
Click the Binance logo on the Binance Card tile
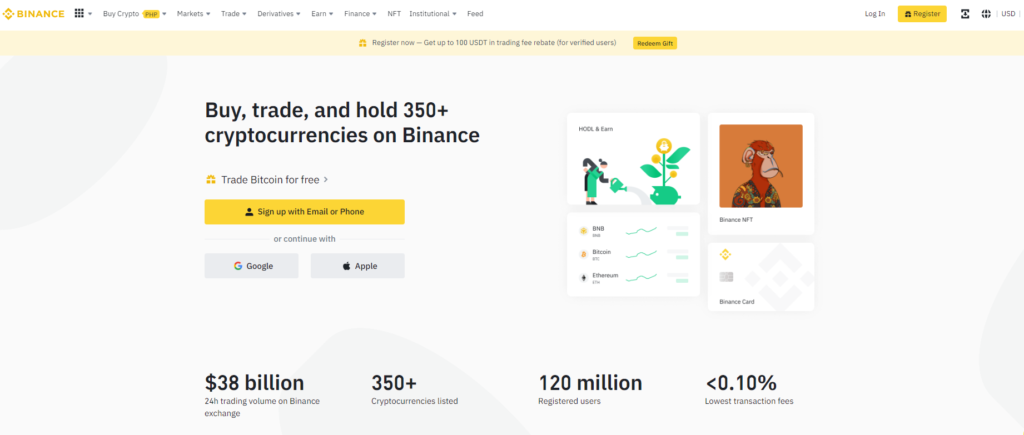[x=725, y=255]
